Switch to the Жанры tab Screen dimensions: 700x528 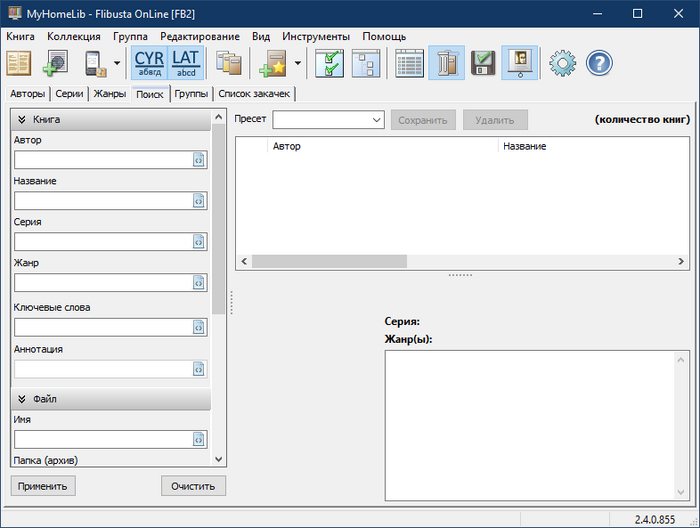(x=110, y=94)
